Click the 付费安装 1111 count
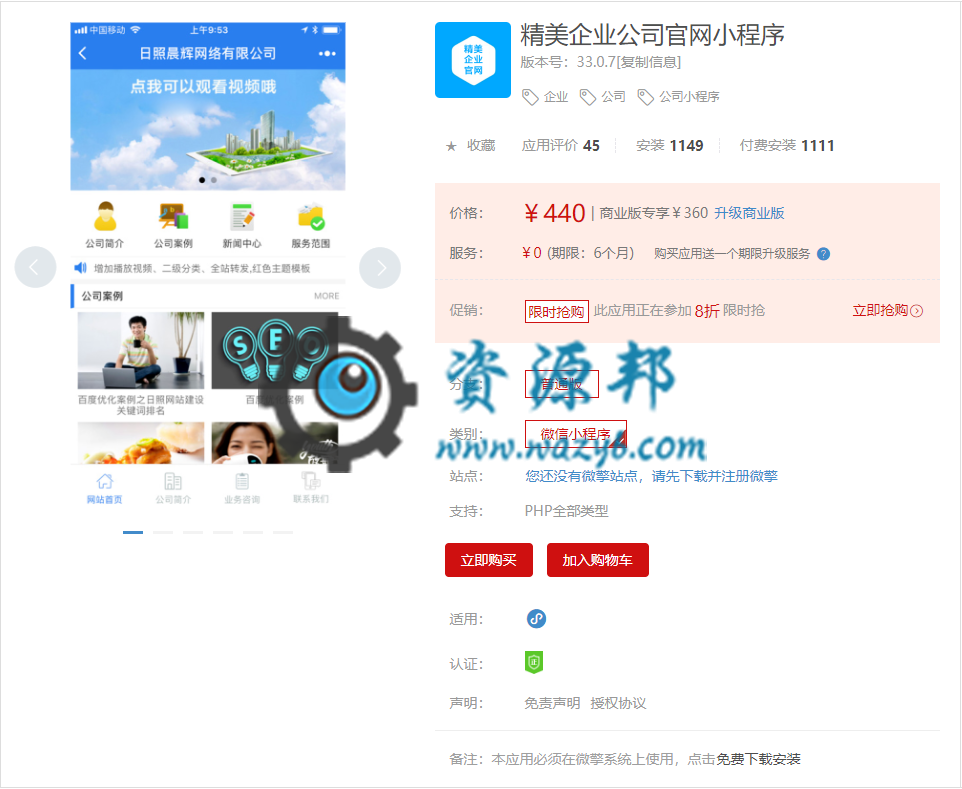 click(x=787, y=146)
